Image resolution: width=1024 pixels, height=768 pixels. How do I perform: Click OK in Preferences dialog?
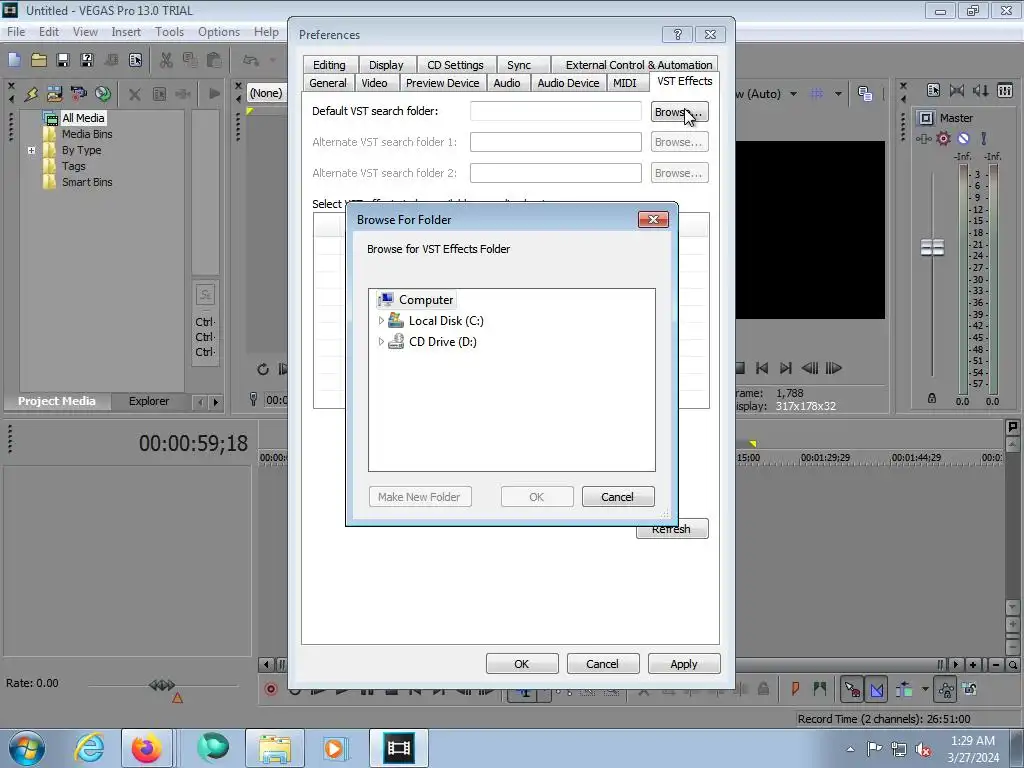click(x=522, y=664)
